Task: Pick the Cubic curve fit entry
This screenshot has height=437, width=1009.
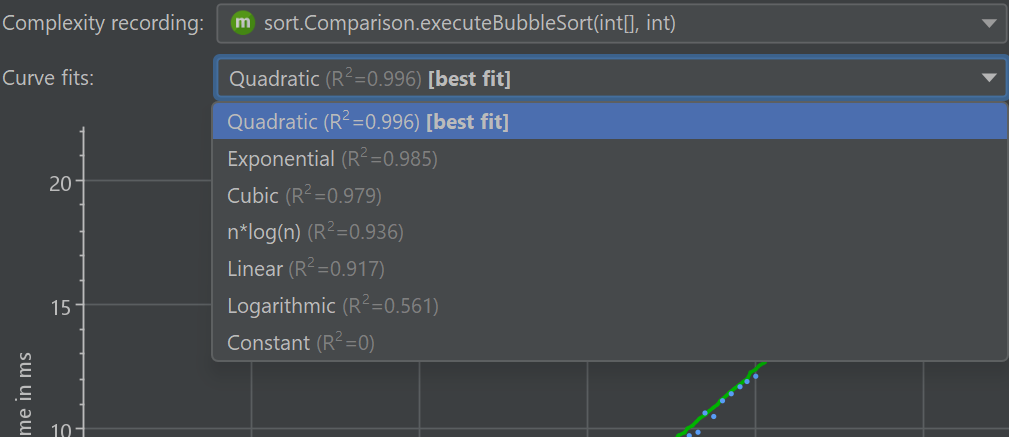Action: pyautogui.click(x=304, y=196)
